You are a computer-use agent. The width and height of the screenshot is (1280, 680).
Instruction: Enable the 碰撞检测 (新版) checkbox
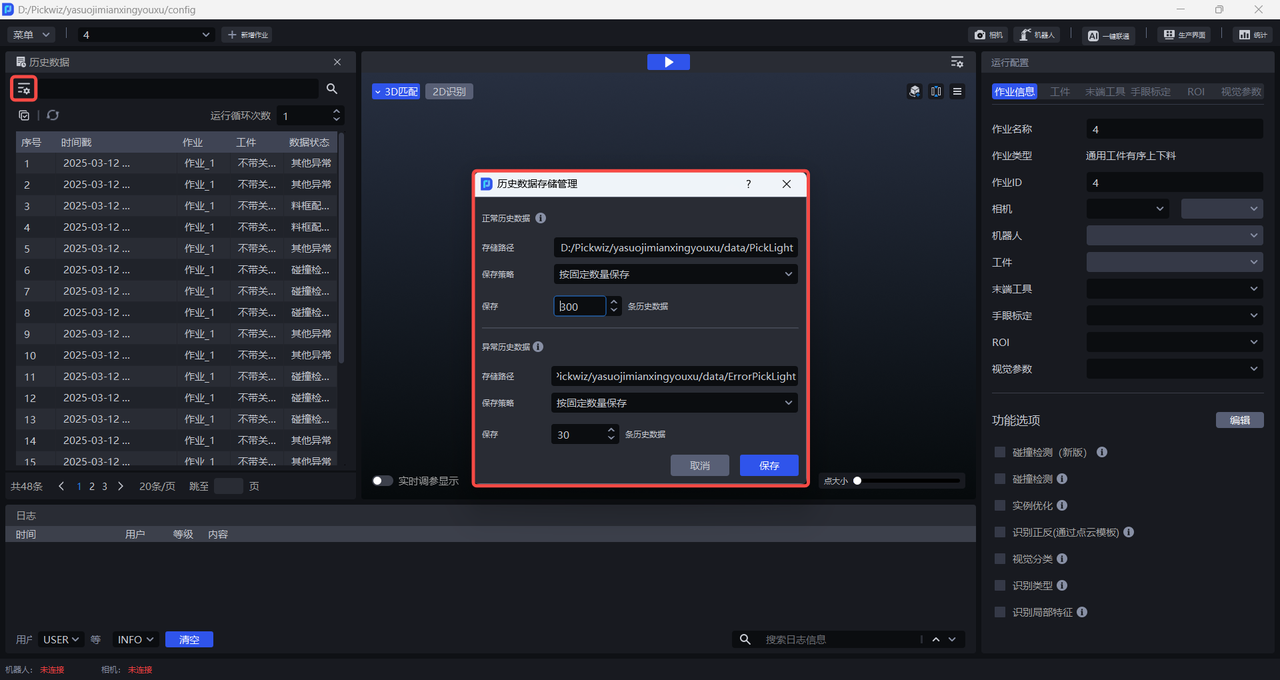(x=1000, y=452)
